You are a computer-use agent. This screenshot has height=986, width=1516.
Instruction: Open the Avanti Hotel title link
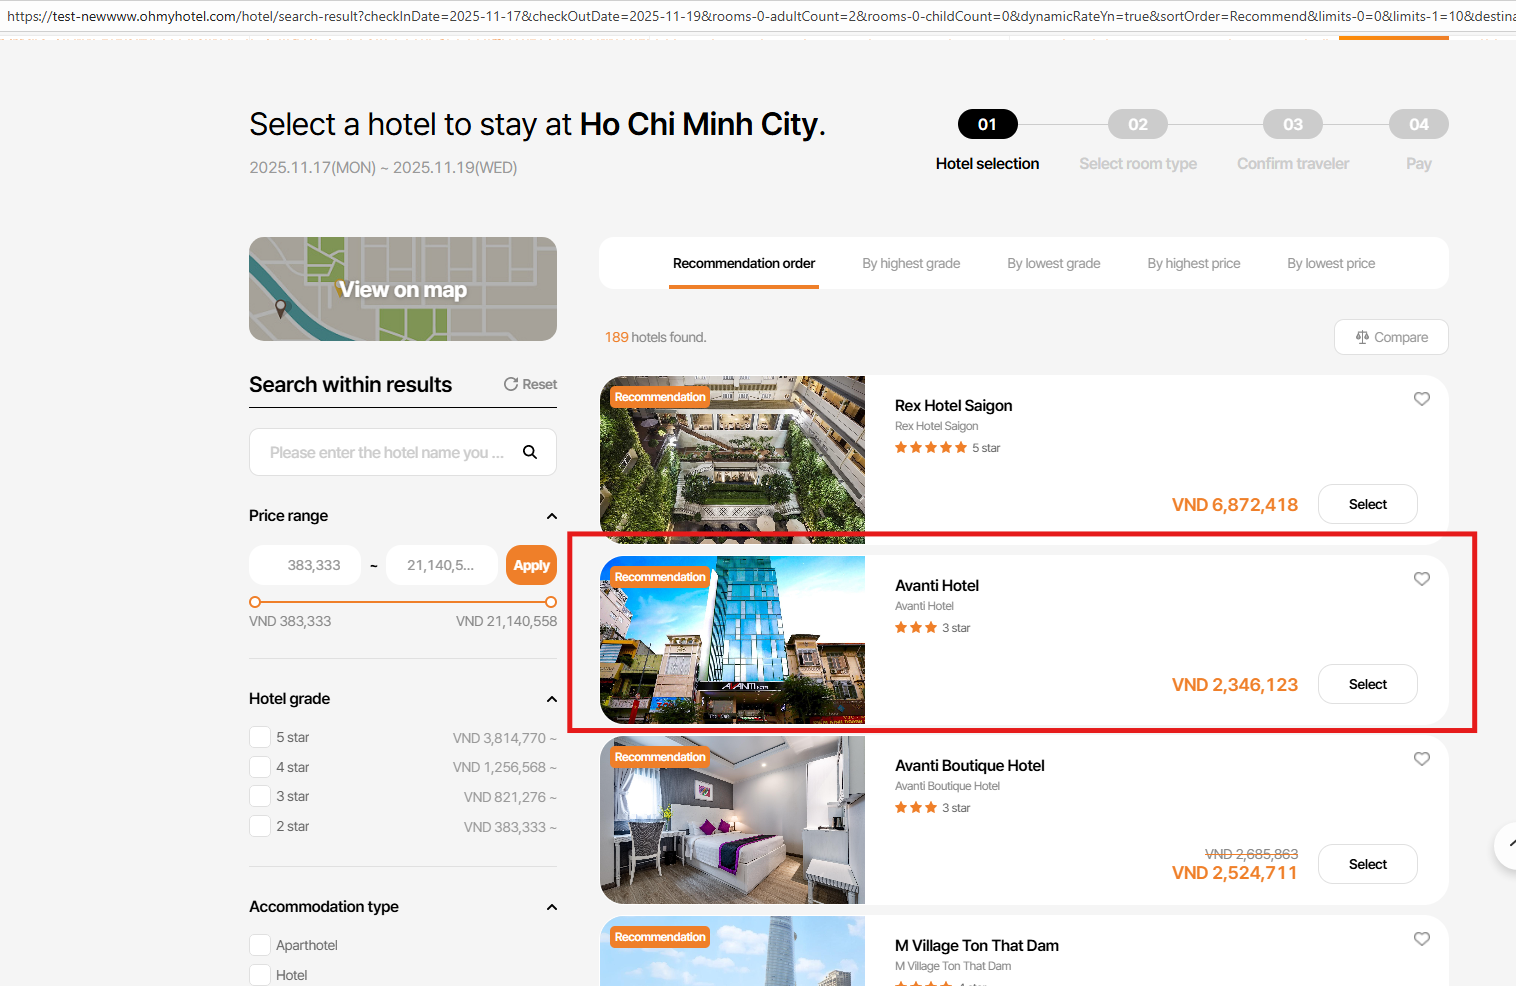[937, 585]
